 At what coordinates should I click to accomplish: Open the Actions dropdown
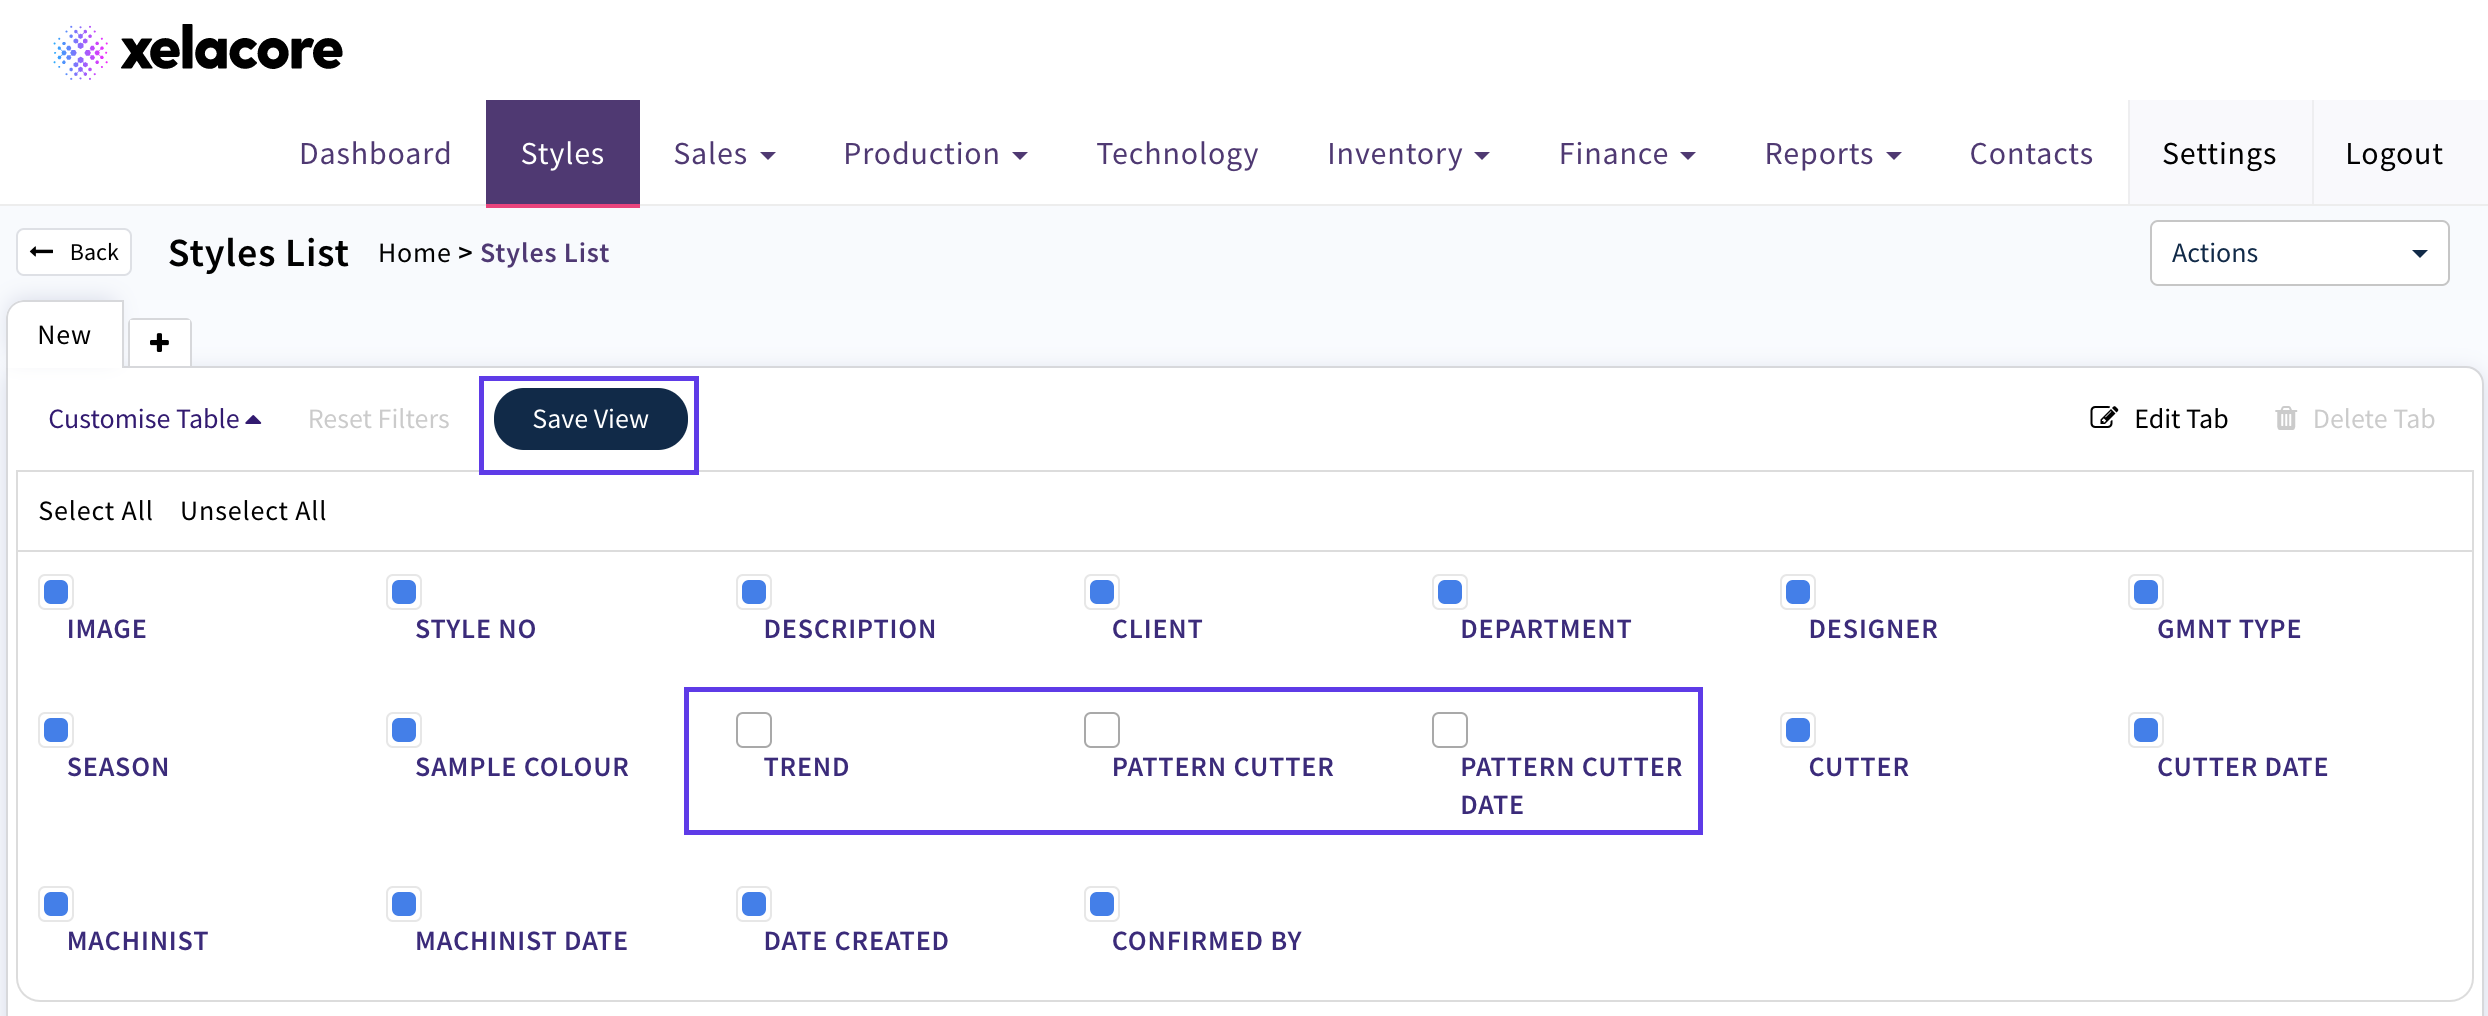point(2298,253)
